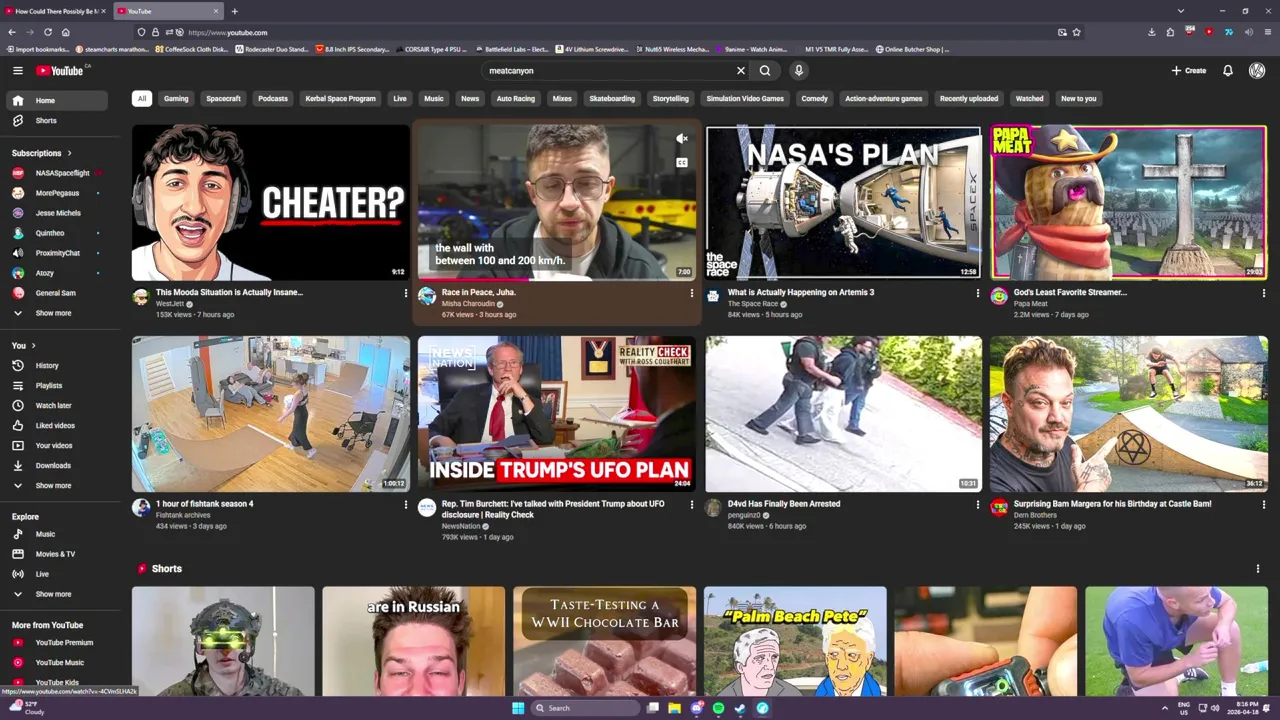Select the Recently uploaded chip
Image resolution: width=1280 pixels, height=720 pixels.
(x=969, y=98)
